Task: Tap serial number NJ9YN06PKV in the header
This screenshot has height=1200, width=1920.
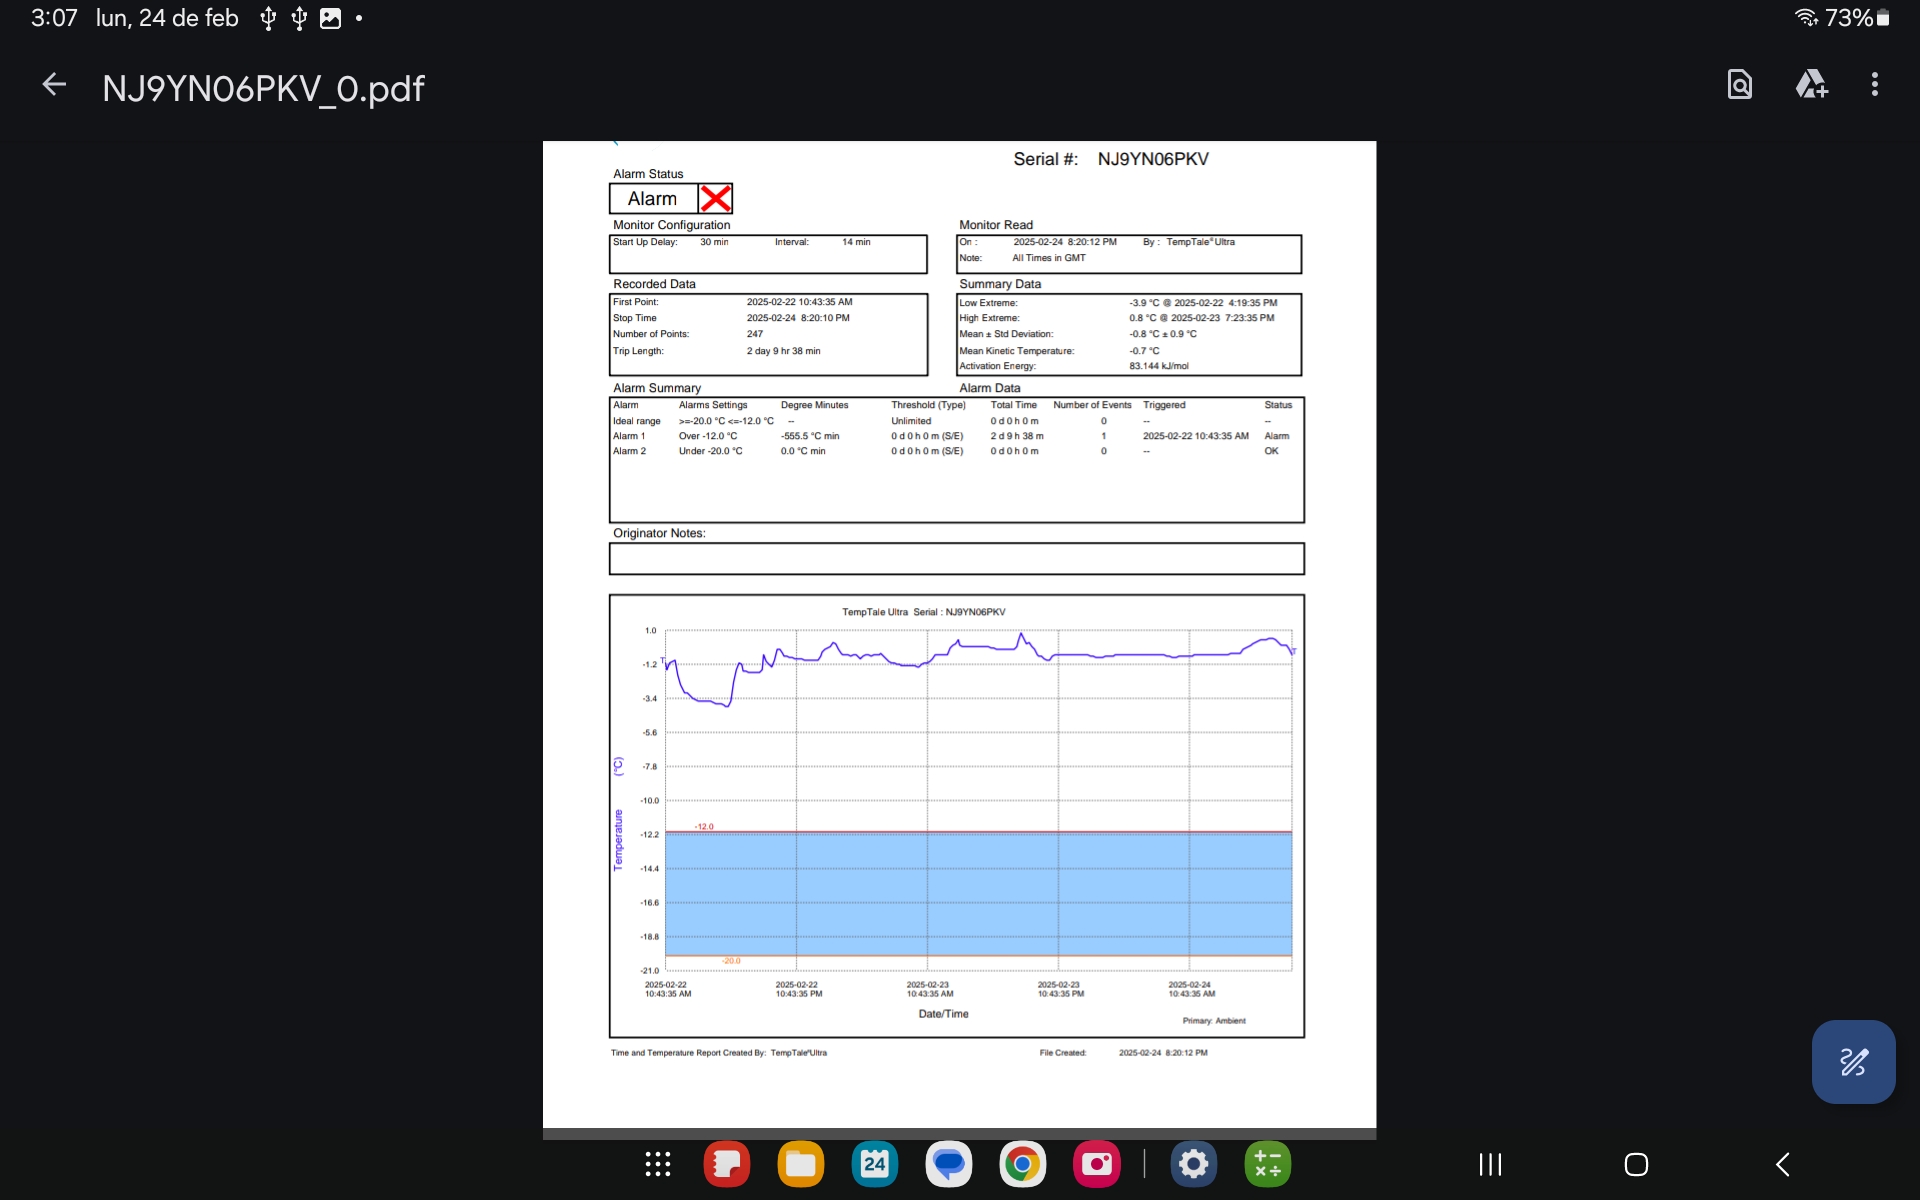Action: [1153, 159]
